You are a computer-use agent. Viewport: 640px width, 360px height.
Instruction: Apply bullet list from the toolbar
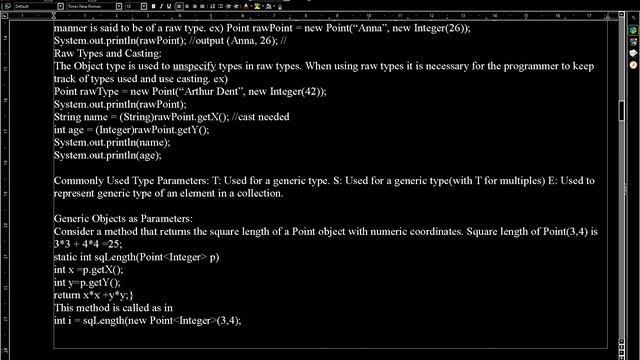pyautogui.click(x=220, y=6)
